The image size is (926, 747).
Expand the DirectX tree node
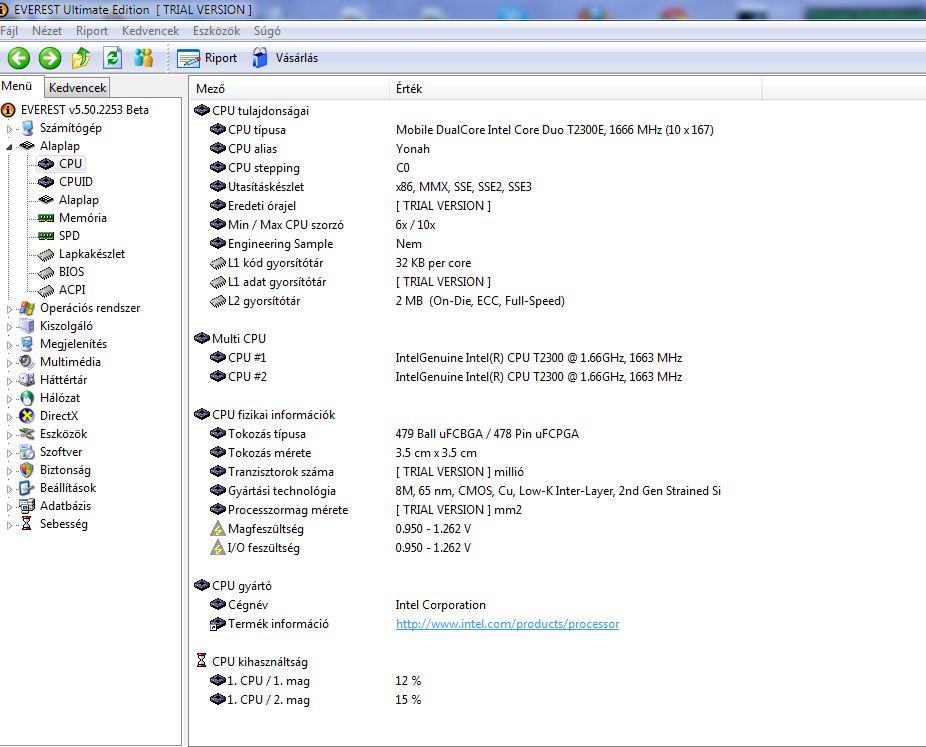pos(9,416)
